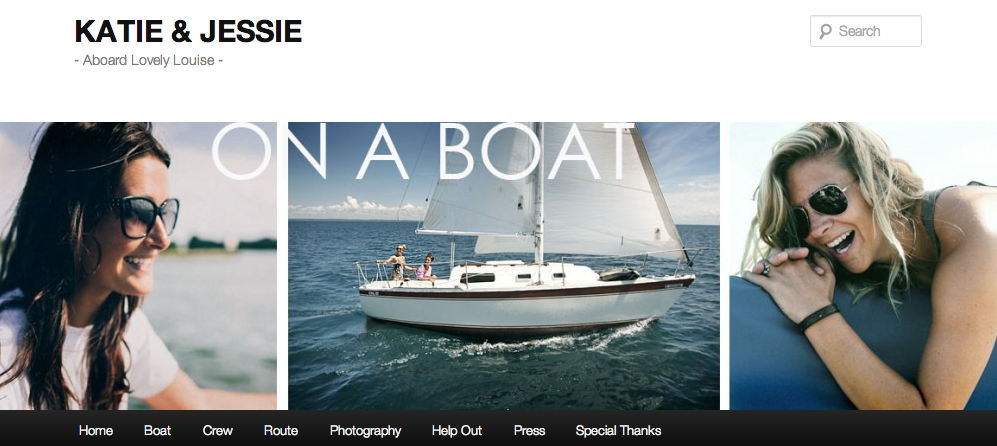Go to the Boat page

157,431
